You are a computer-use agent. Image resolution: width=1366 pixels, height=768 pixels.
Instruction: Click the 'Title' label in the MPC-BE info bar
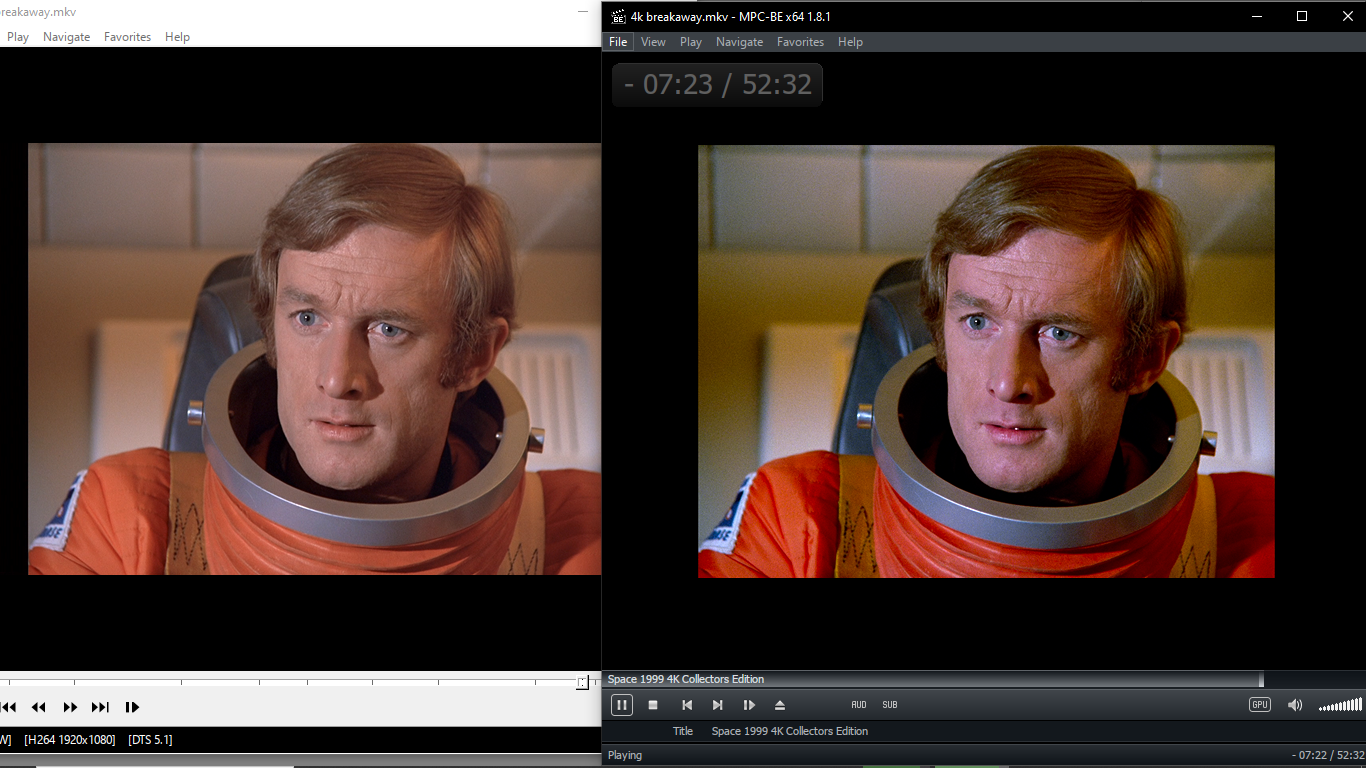point(683,731)
